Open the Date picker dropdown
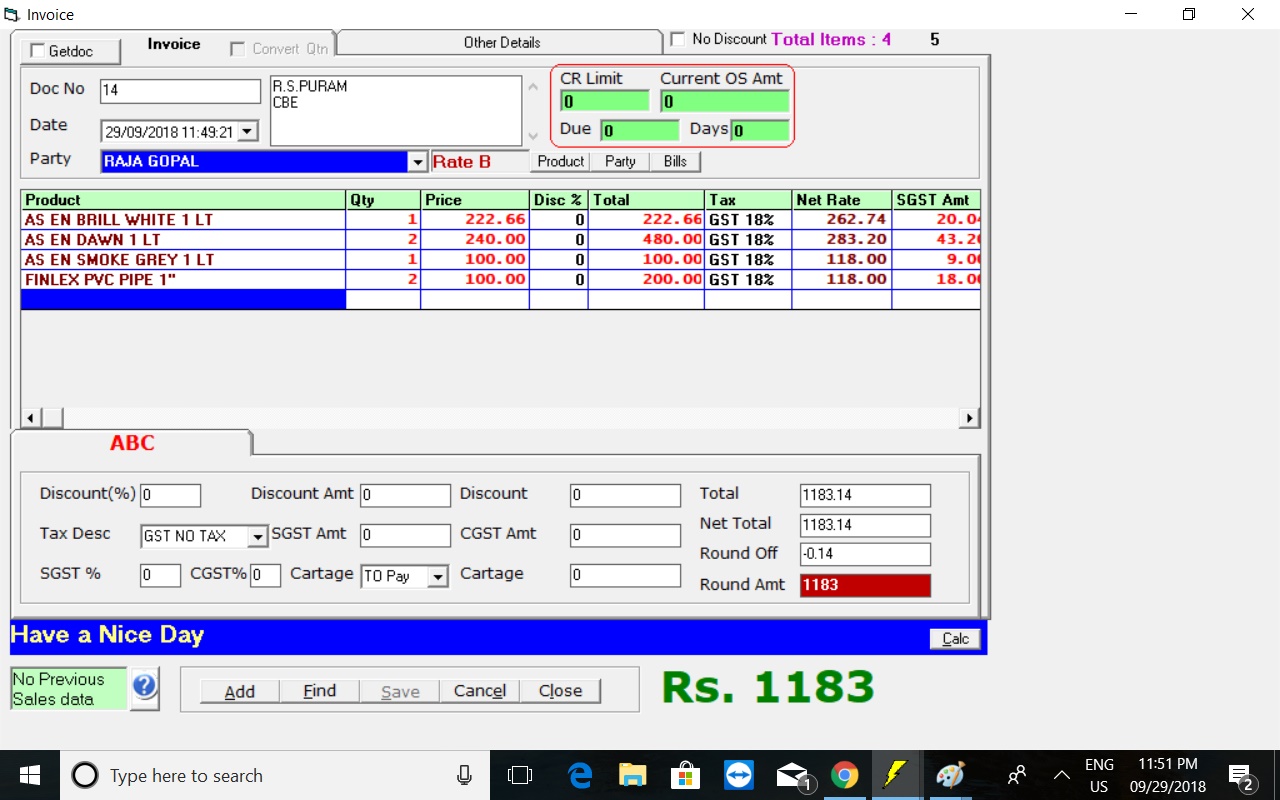The height and width of the screenshot is (800, 1280). click(x=248, y=131)
